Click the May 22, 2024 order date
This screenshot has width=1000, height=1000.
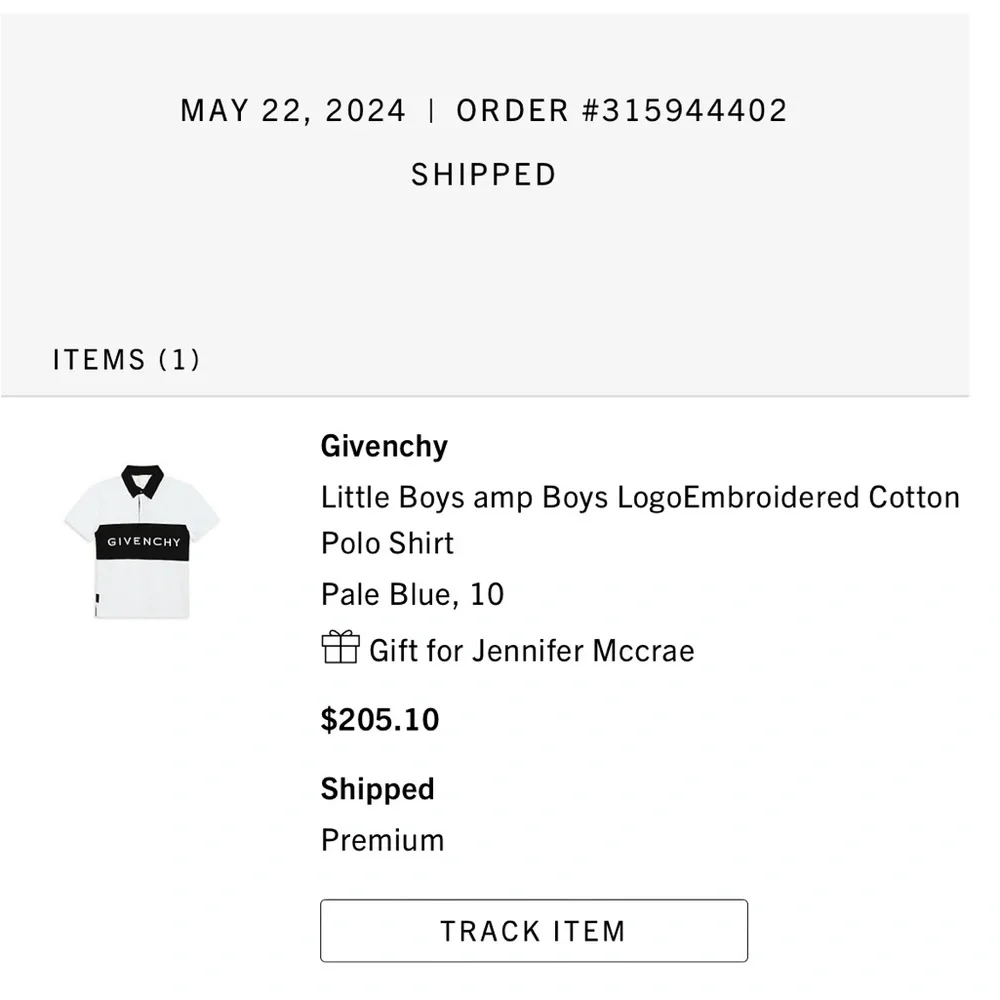(x=293, y=111)
